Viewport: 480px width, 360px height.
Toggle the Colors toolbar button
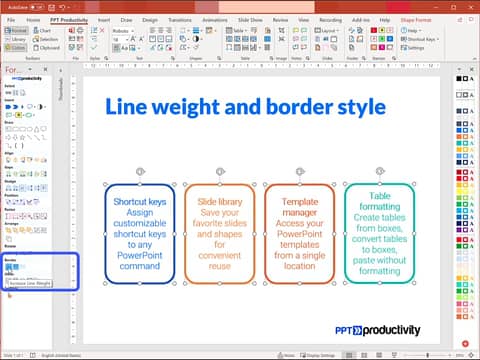tap(15, 48)
